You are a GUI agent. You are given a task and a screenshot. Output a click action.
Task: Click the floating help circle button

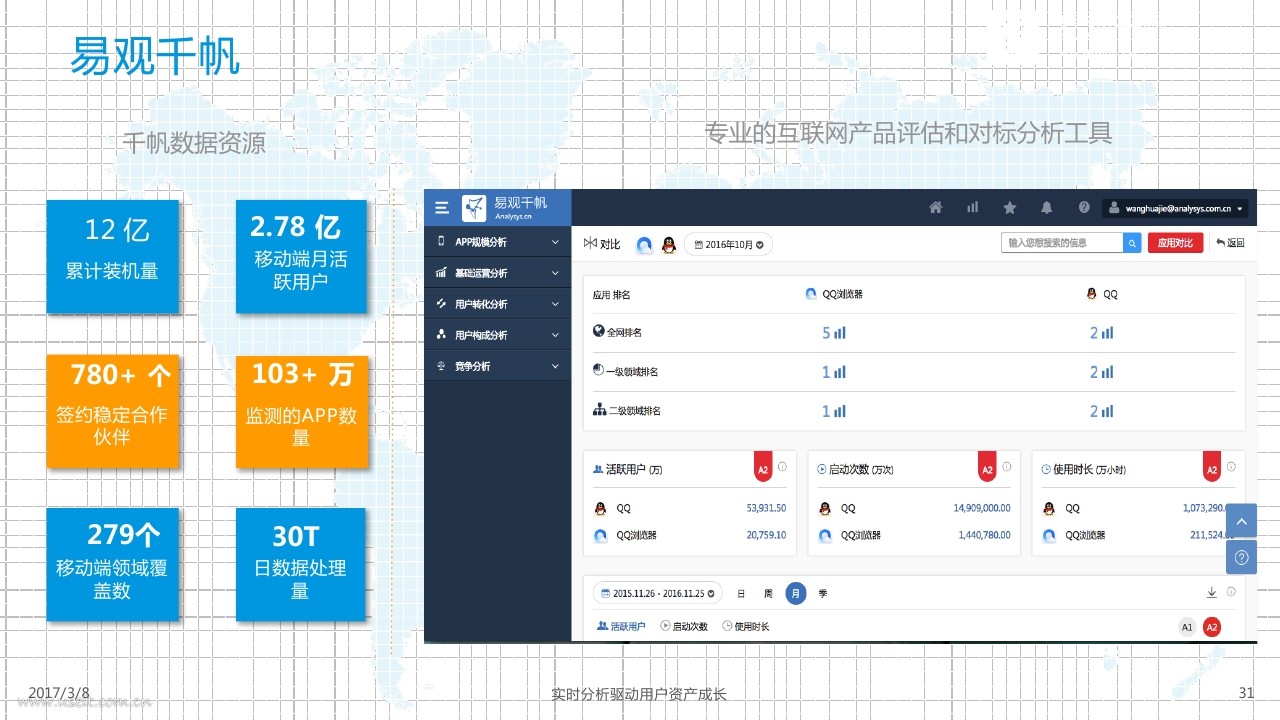1241,557
